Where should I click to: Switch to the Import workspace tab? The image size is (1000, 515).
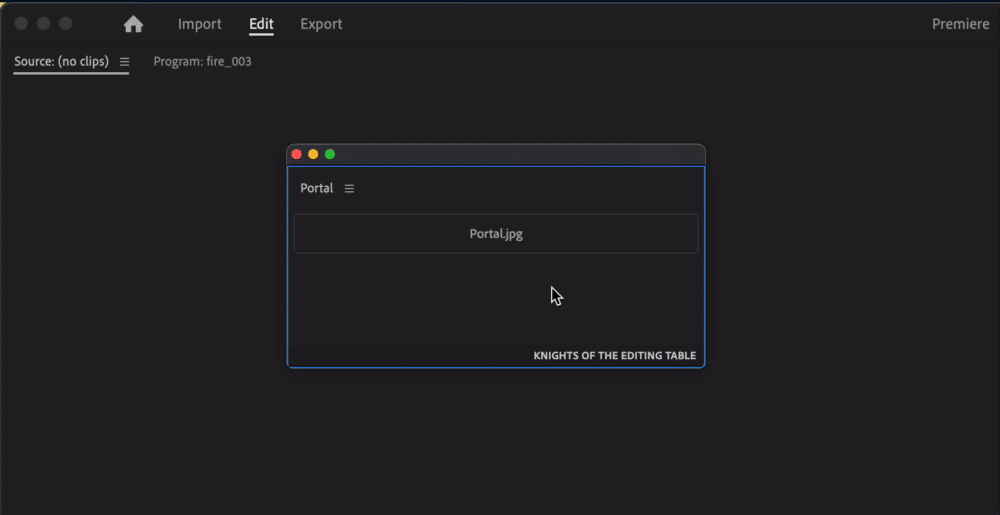point(199,24)
